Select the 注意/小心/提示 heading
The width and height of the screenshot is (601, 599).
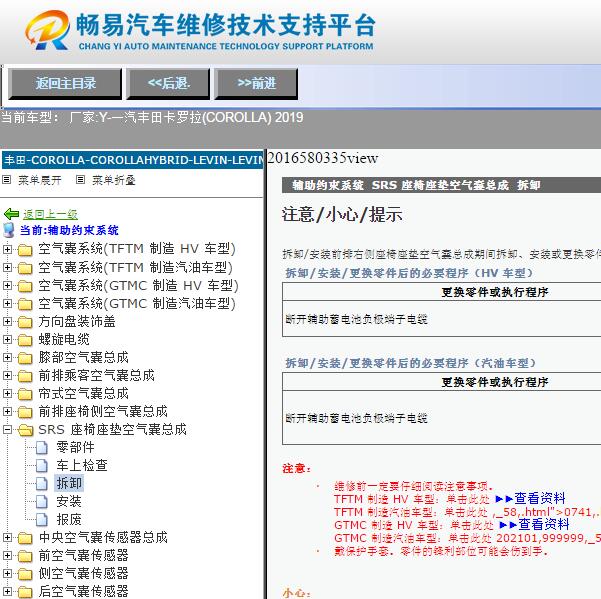[x=342, y=214]
